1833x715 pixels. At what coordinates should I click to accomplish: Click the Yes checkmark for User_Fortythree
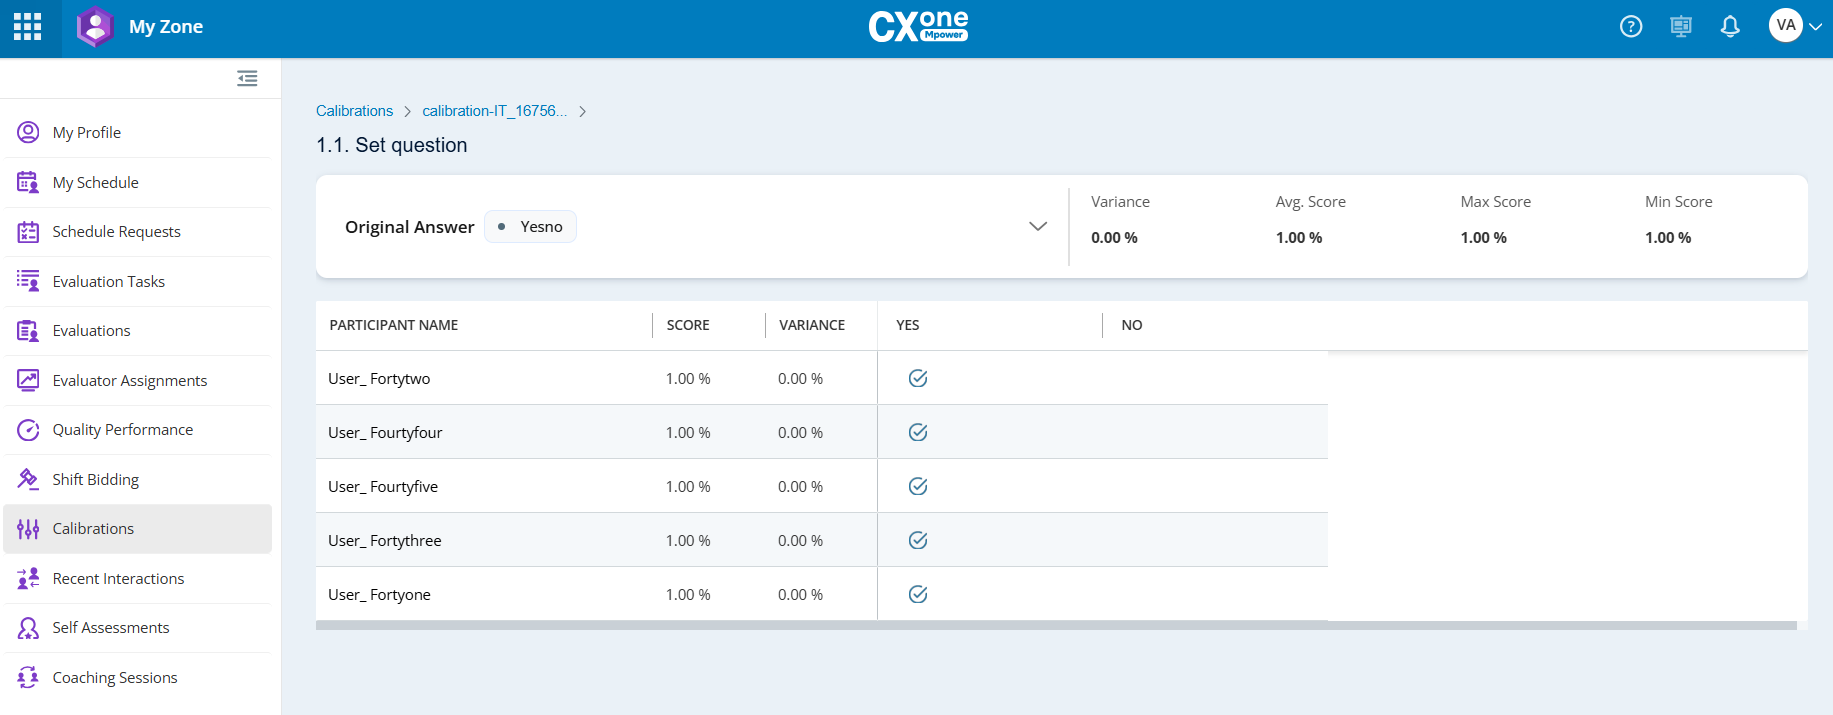(918, 540)
